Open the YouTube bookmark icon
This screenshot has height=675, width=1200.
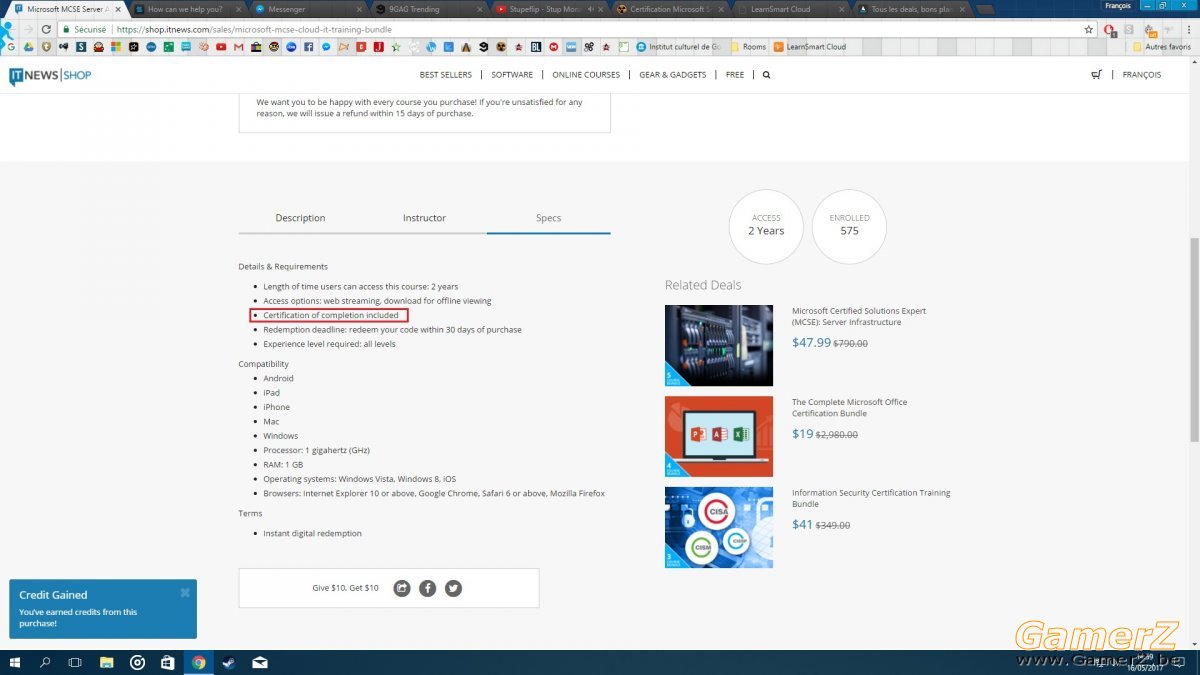click(221, 46)
